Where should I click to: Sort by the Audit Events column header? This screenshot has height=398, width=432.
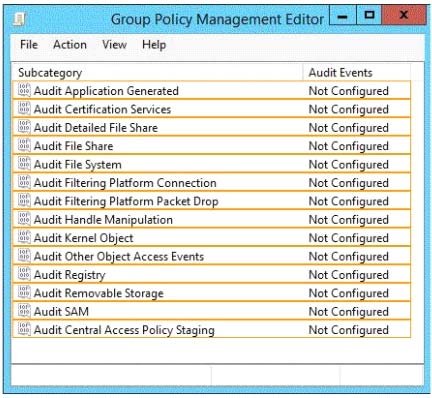point(357,72)
